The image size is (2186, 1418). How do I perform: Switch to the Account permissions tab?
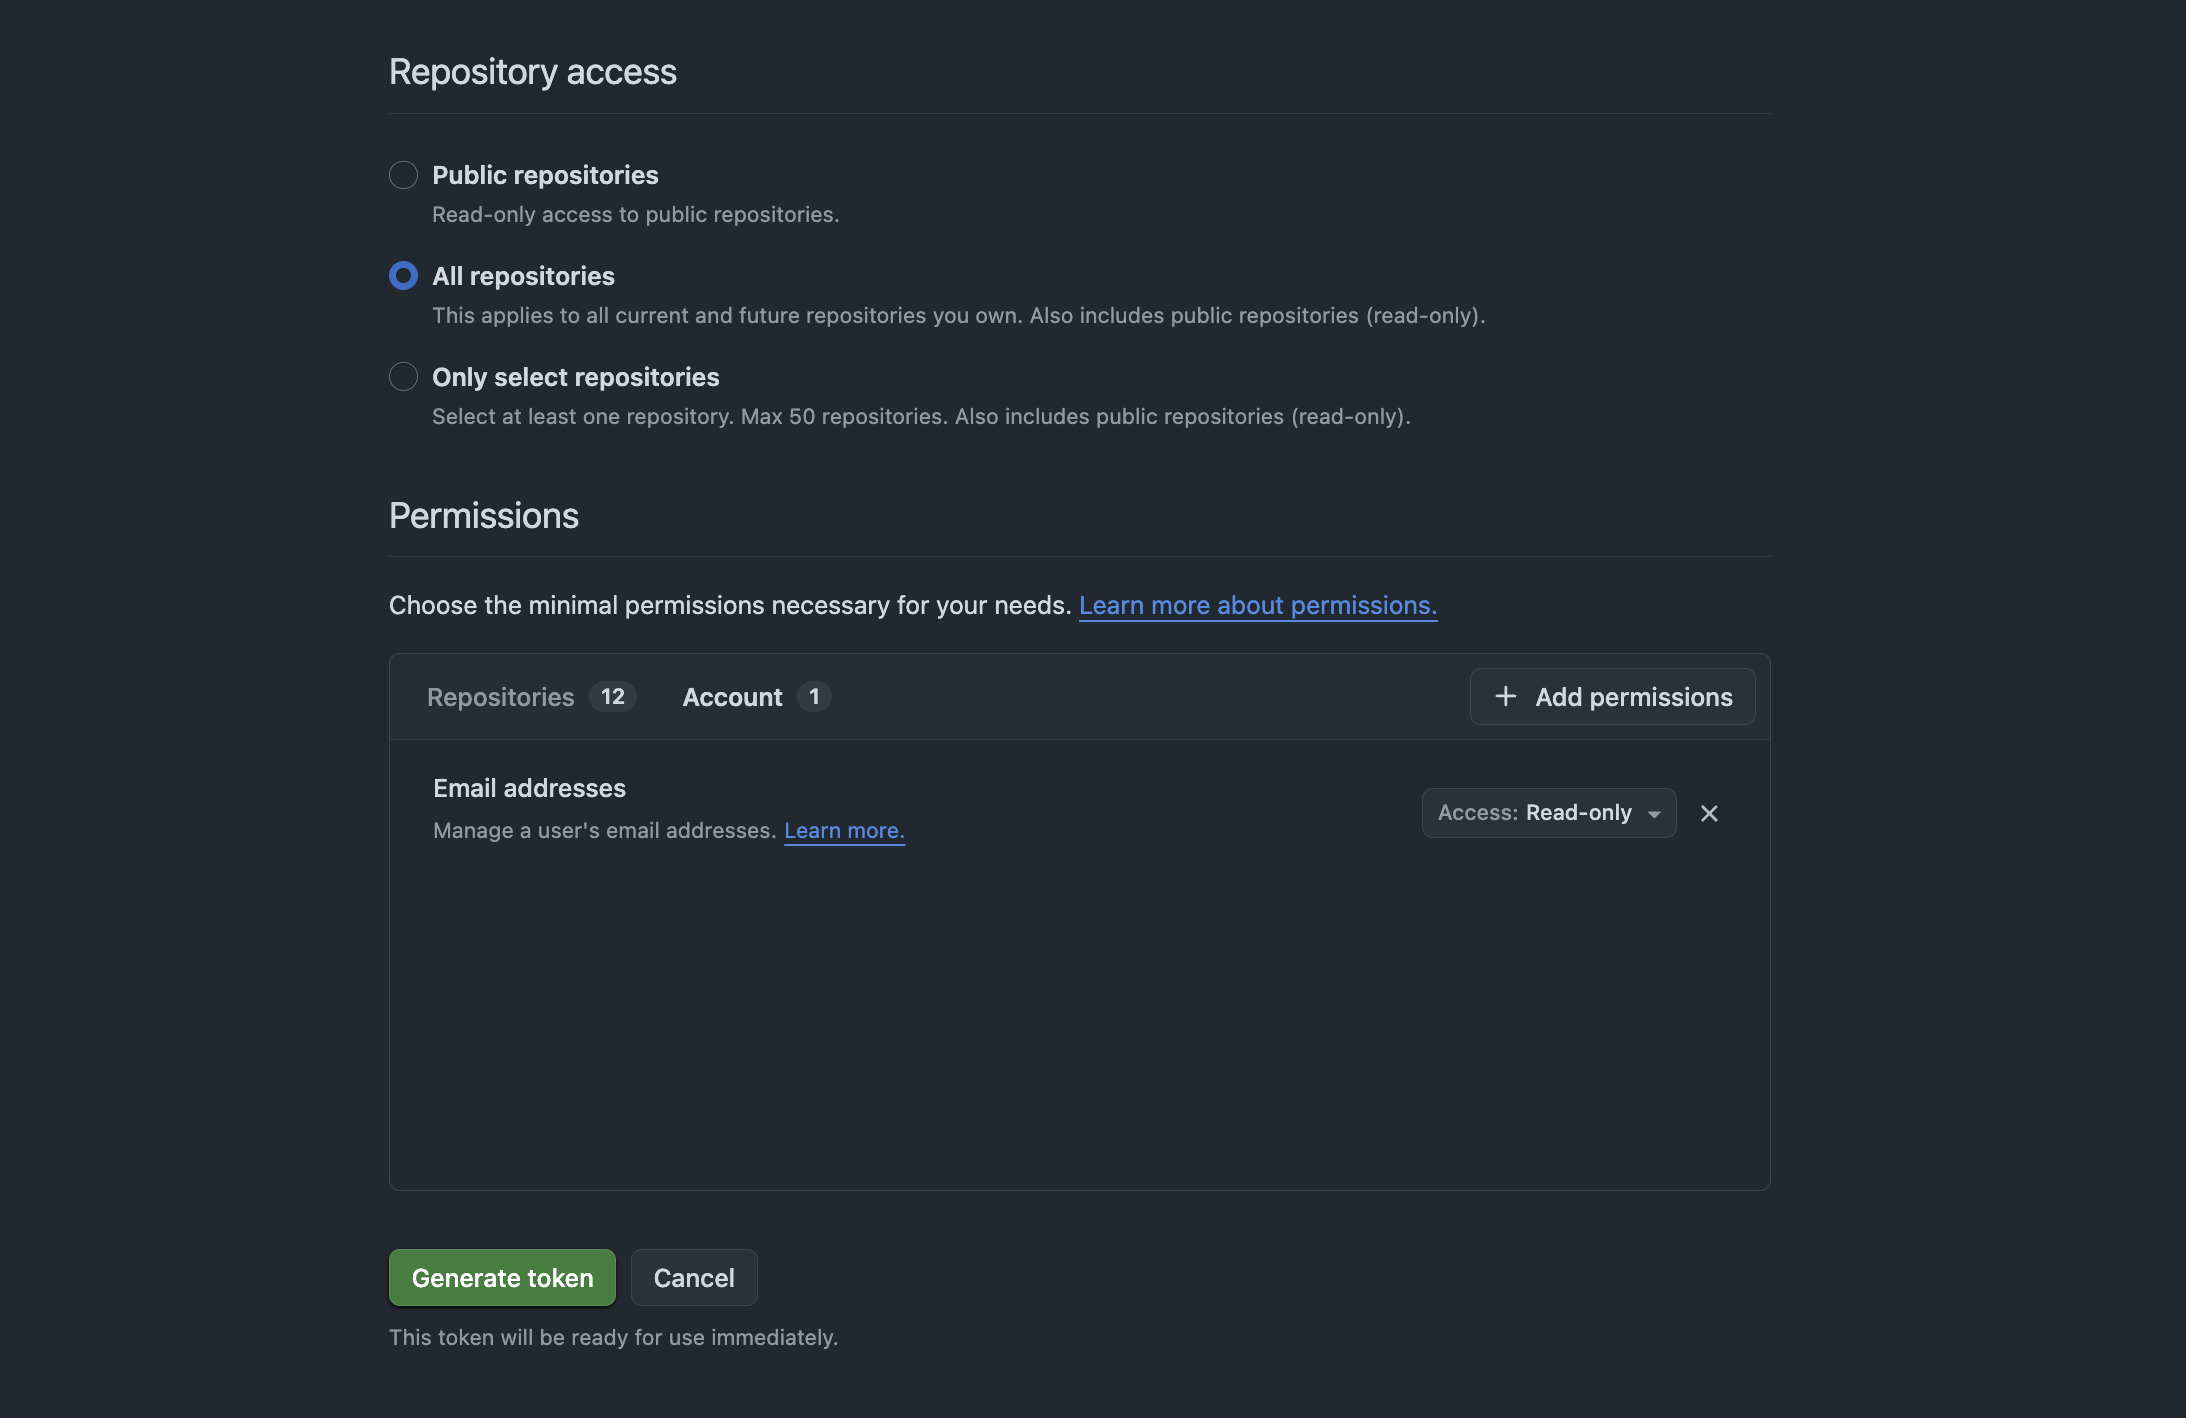coord(732,697)
